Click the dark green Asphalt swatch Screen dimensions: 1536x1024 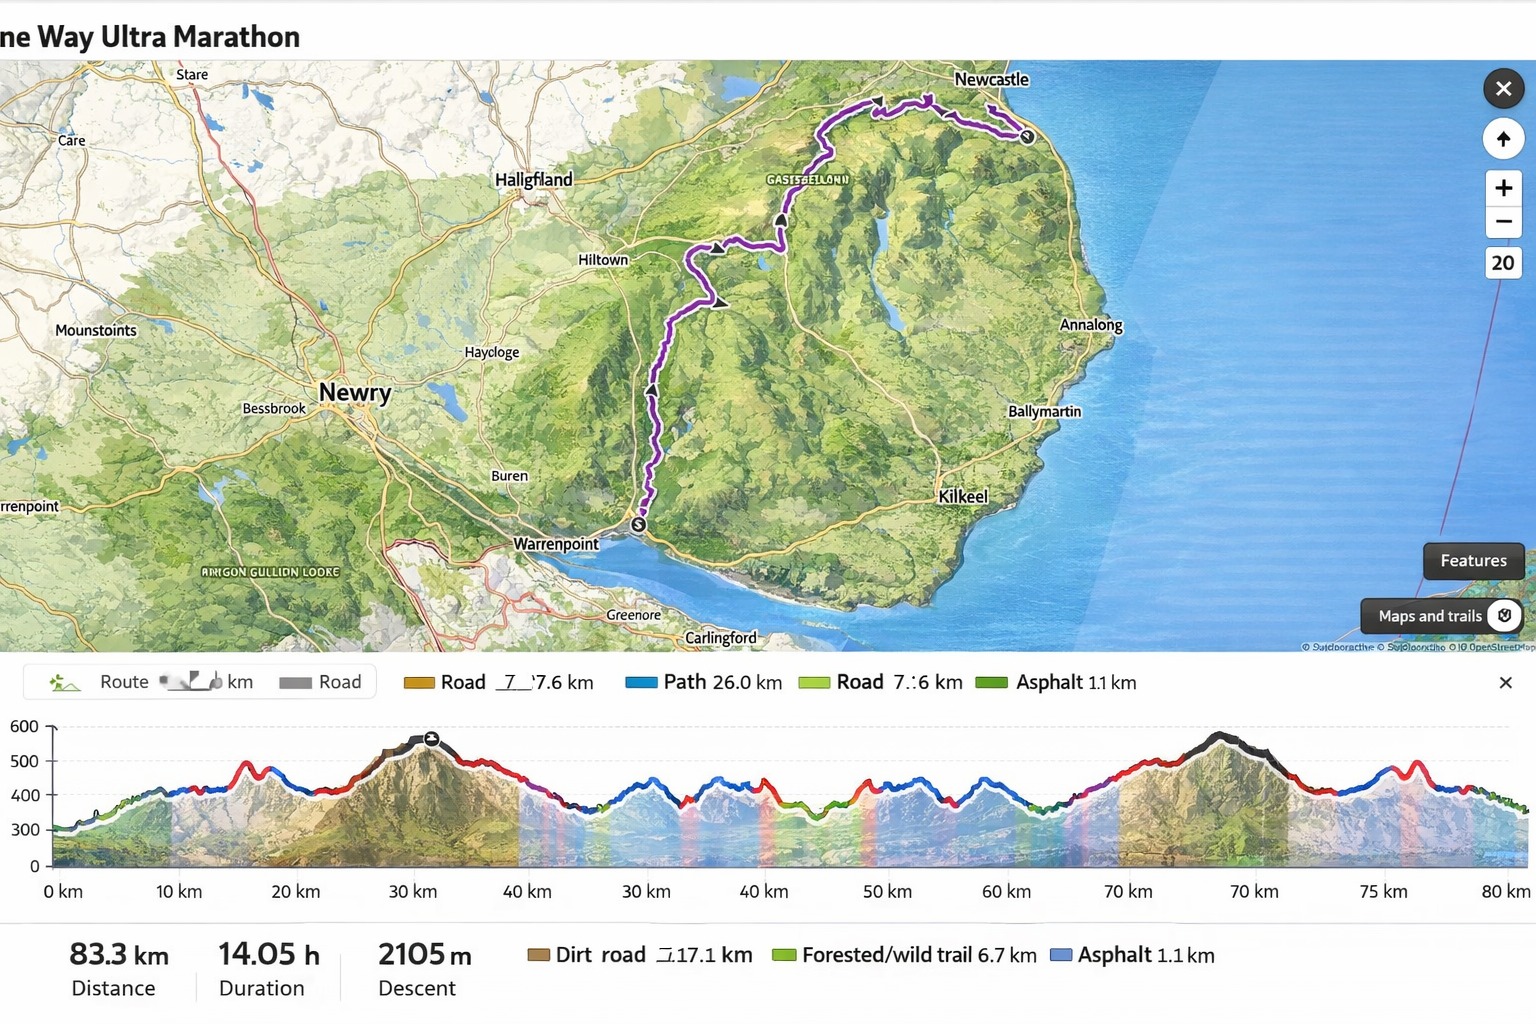click(x=991, y=683)
